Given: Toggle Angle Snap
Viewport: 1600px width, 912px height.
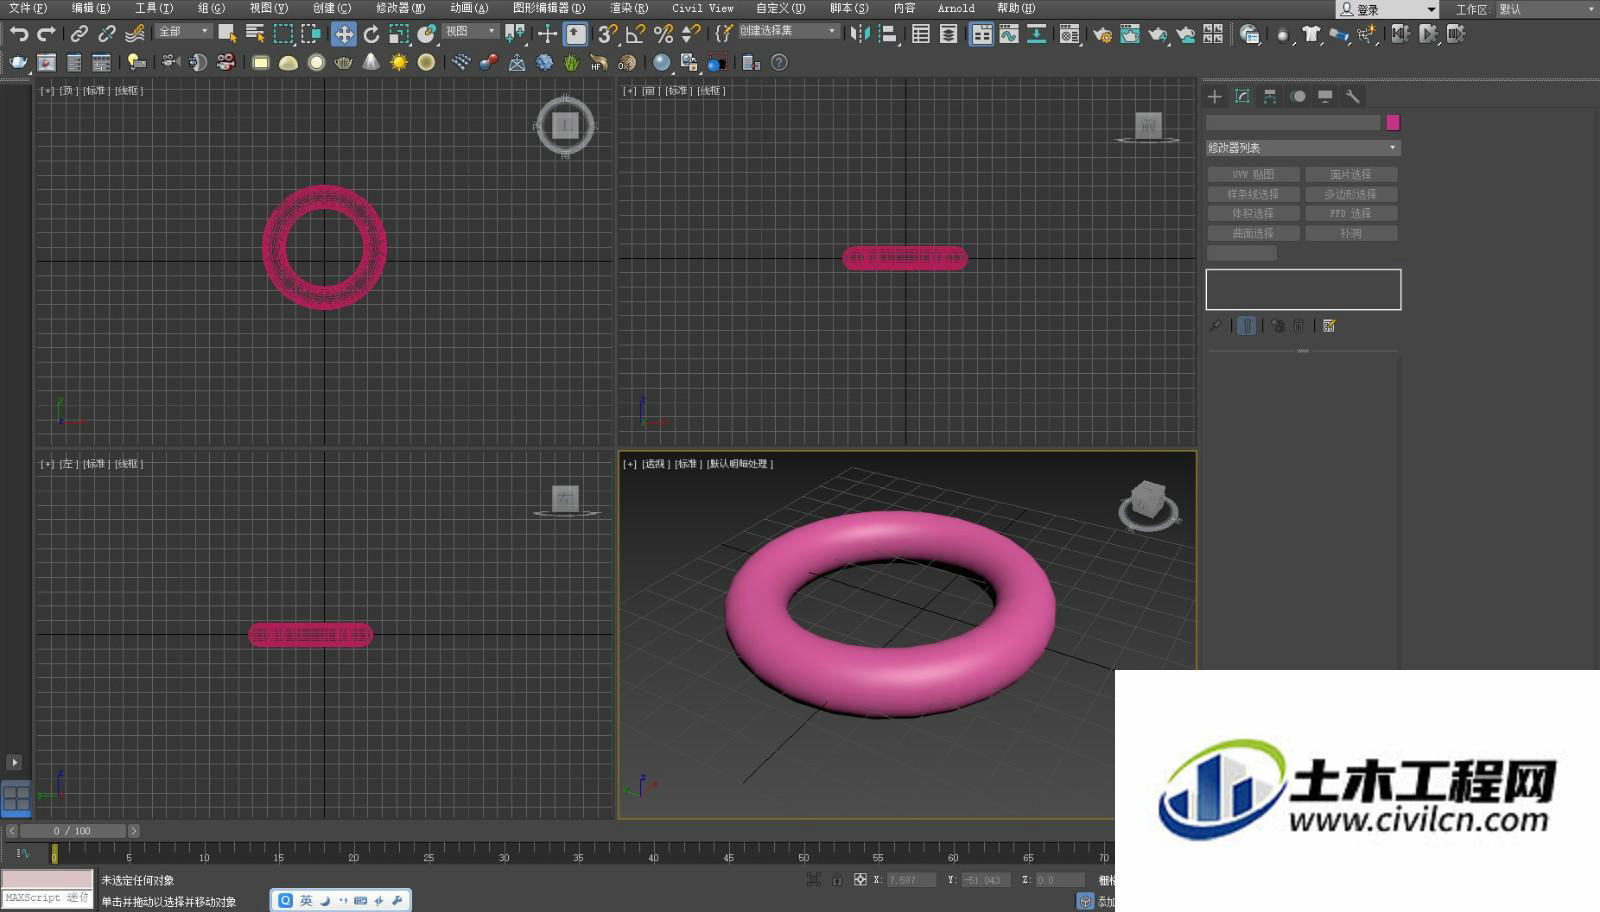Looking at the screenshot, I should pyautogui.click(x=635, y=34).
